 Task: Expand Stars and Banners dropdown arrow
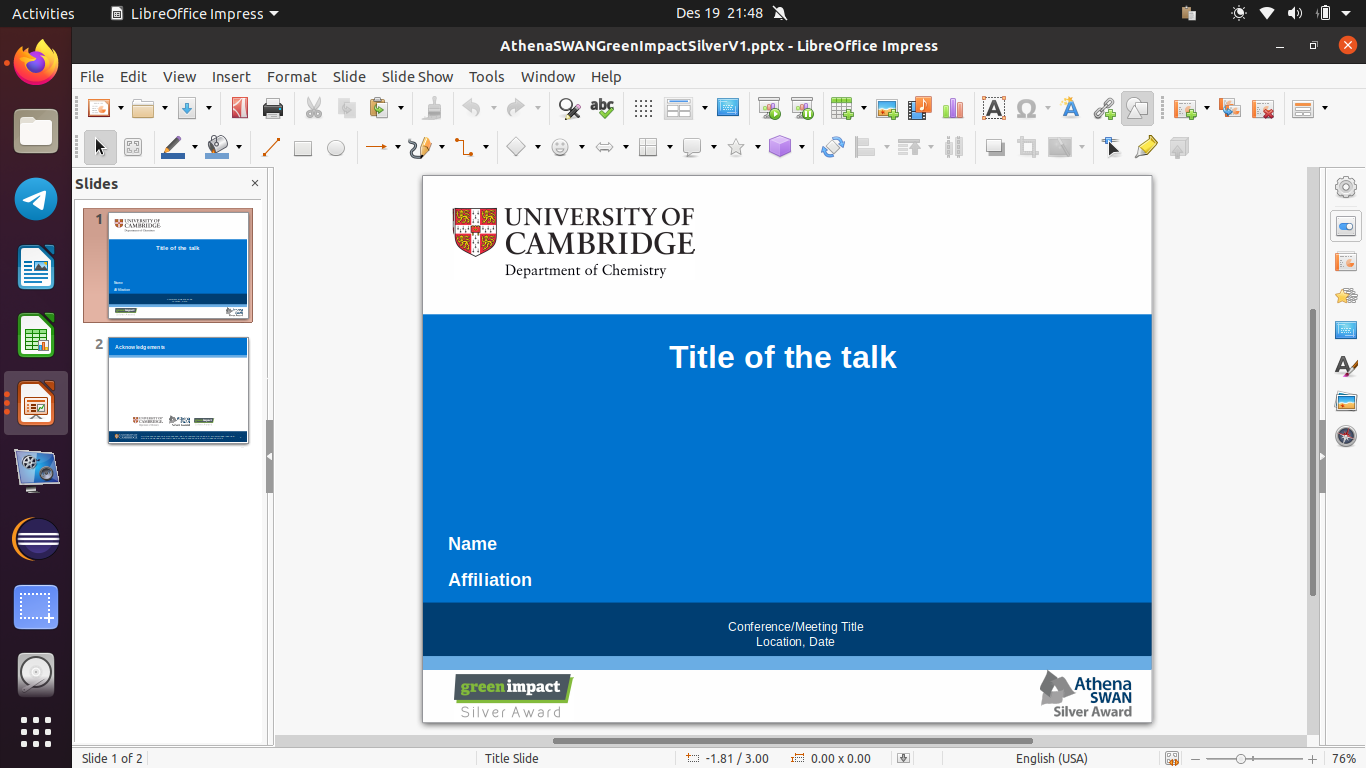[757, 148]
